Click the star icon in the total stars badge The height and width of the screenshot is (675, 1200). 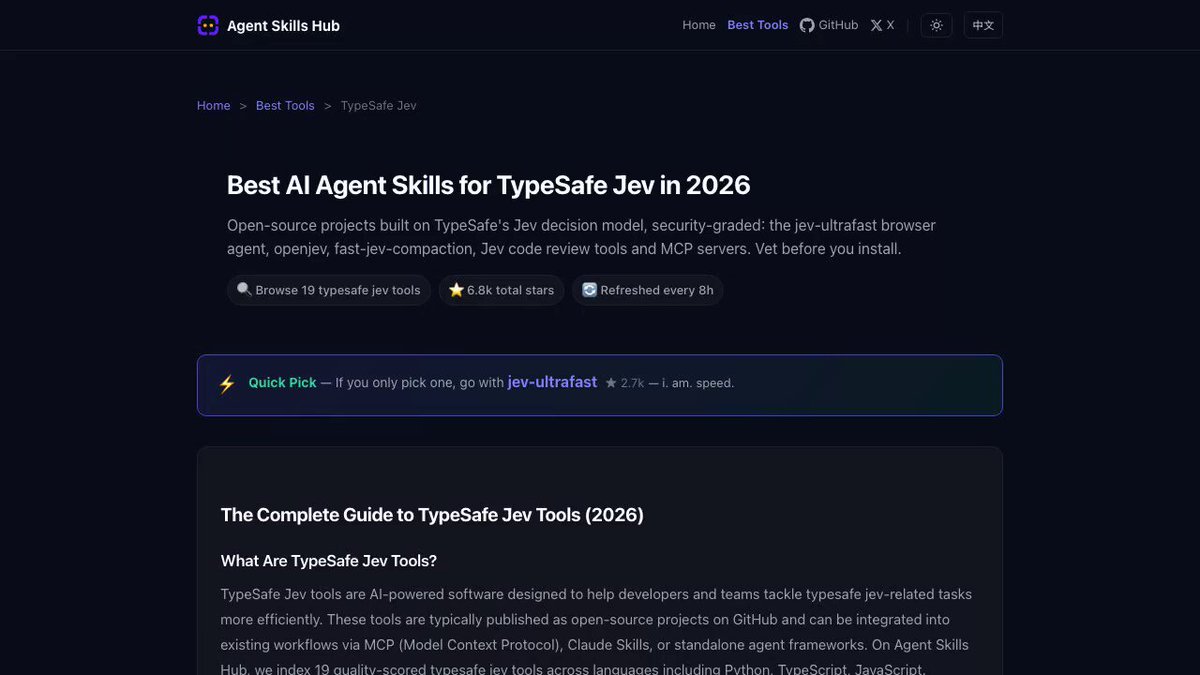456,290
